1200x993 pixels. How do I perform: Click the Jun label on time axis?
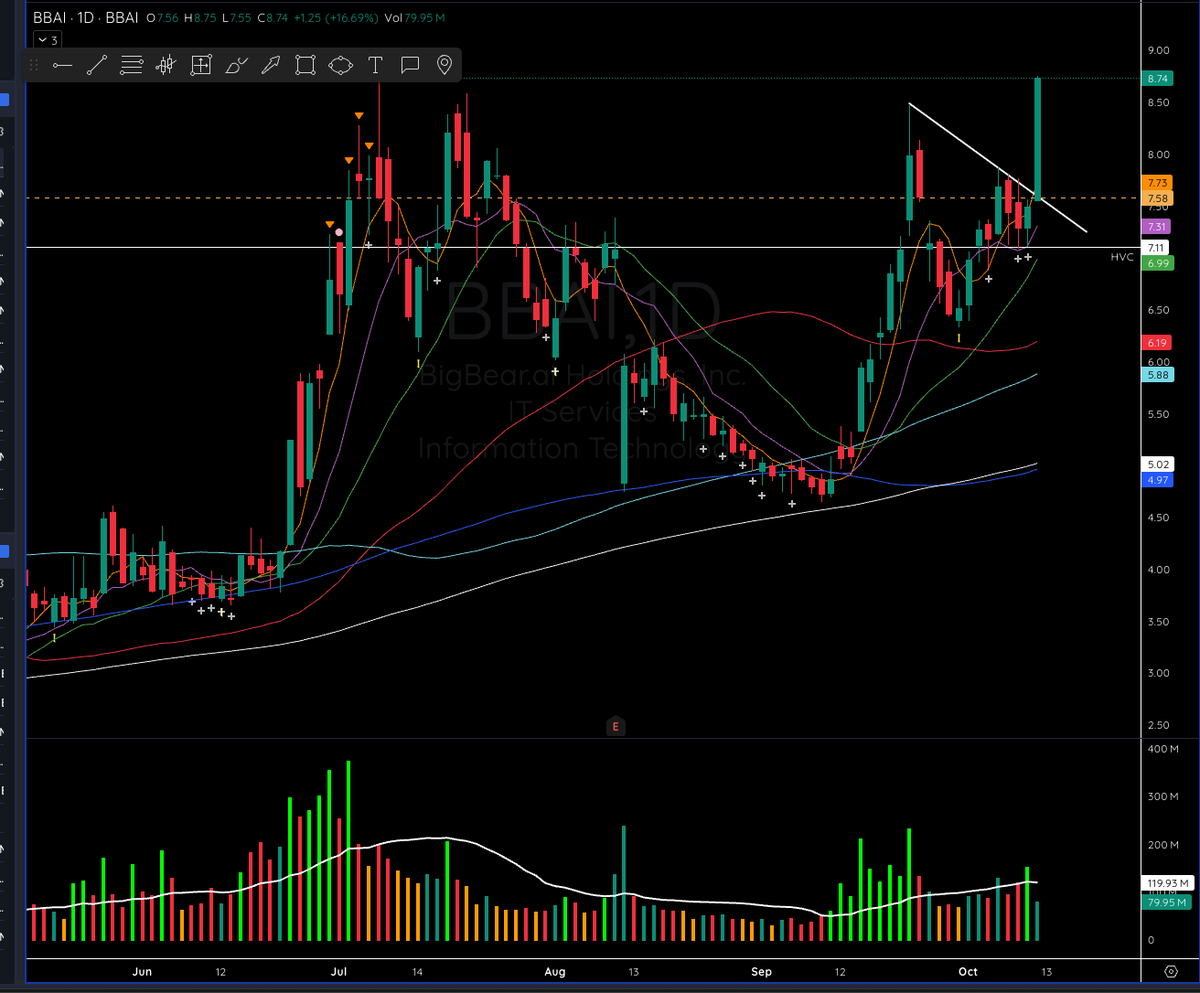142,971
